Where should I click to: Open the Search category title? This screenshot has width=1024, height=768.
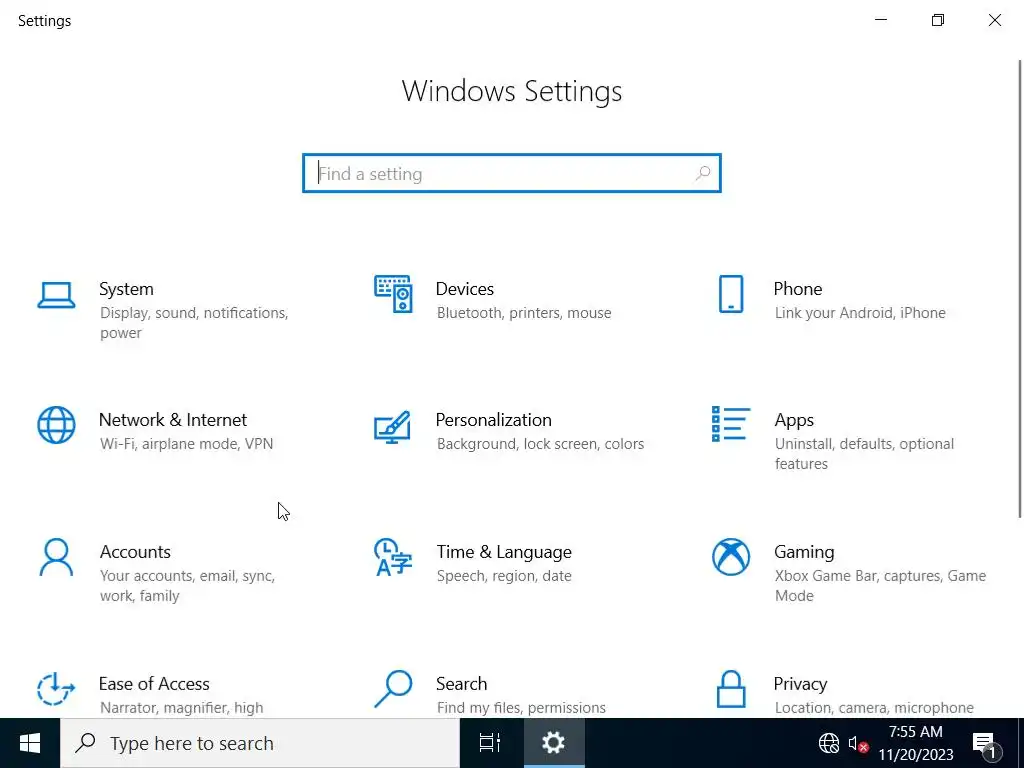tap(461, 684)
